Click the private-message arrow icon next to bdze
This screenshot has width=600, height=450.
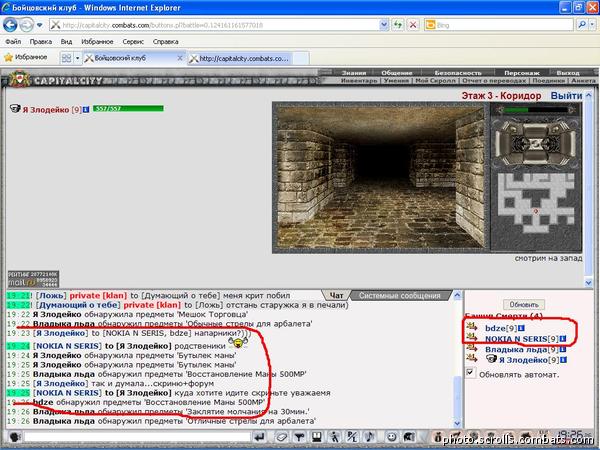coord(472,328)
